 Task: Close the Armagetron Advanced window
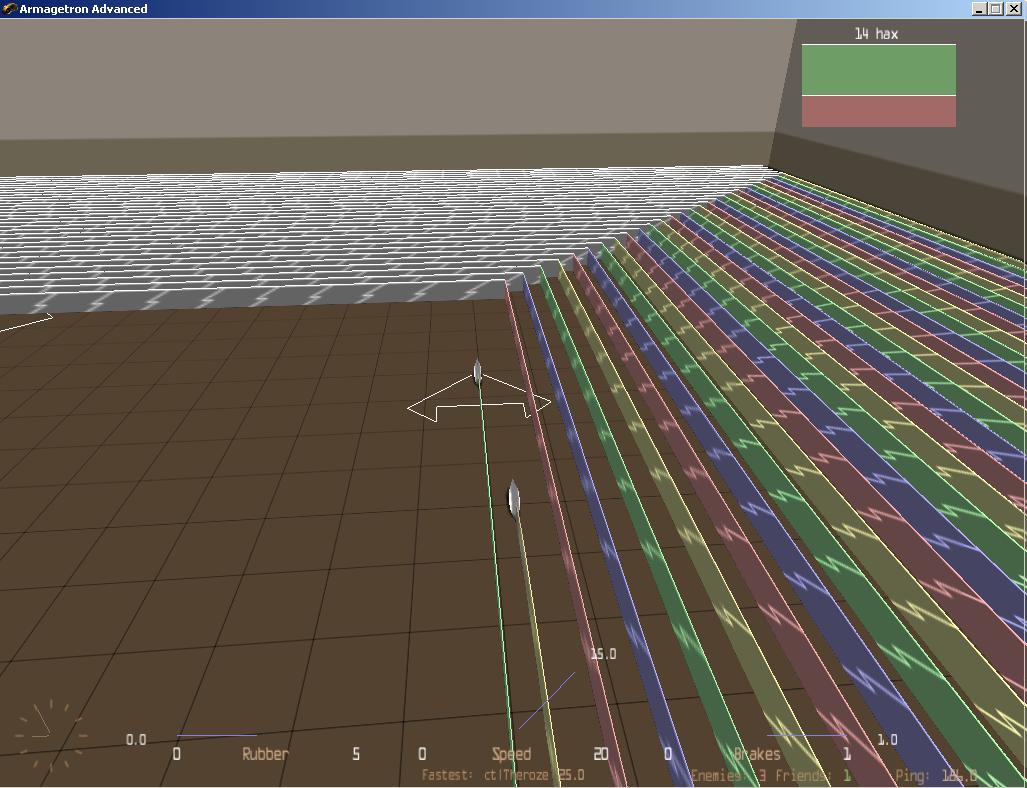pyautogui.click(x=1013, y=9)
